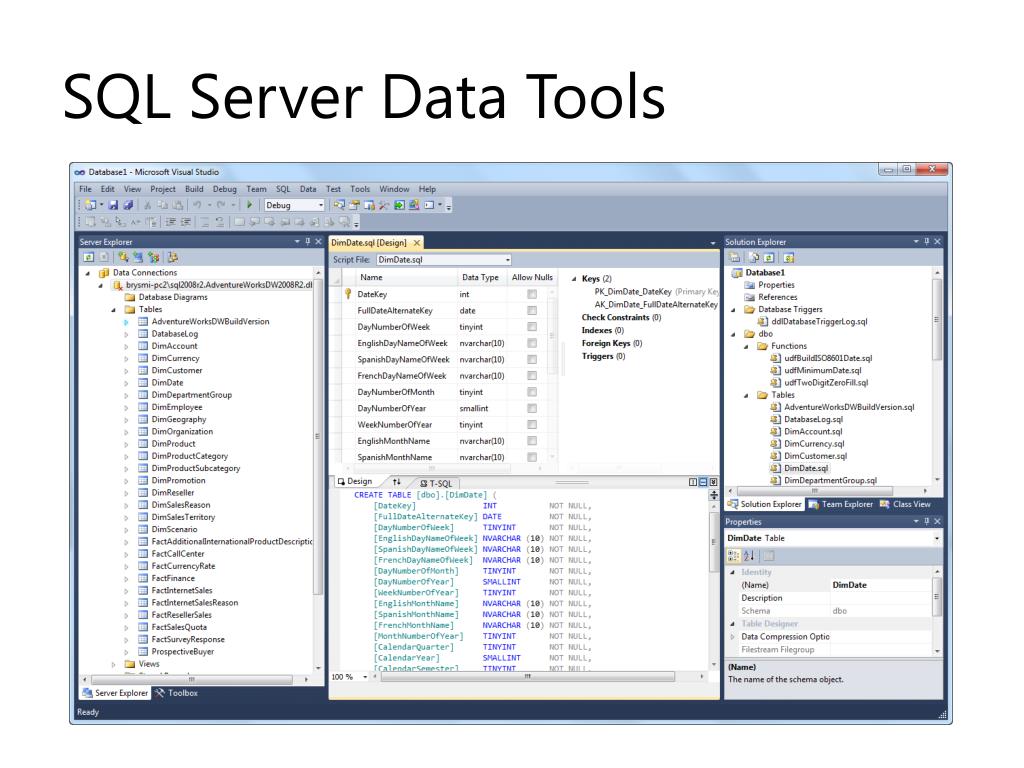This screenshot has width=1024, height=768.
Task: Click the Solution Explorer vertical scrollbar
Action: point(936,320)
